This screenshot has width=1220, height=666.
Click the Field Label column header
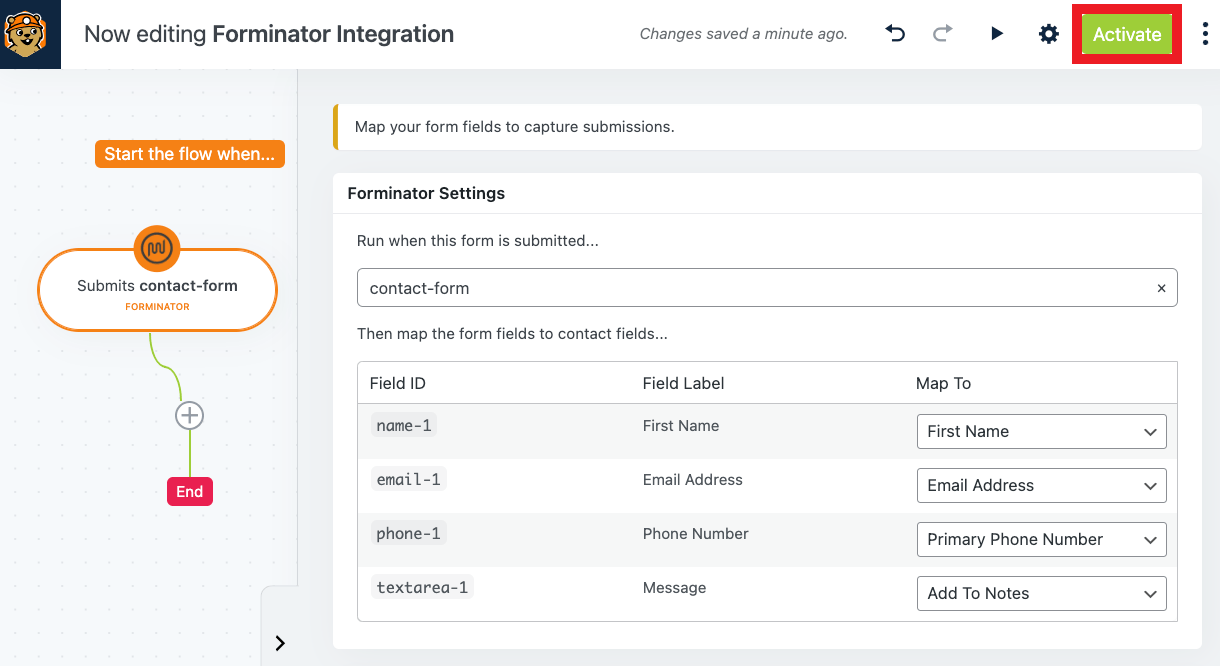click(x=683, y=383)
